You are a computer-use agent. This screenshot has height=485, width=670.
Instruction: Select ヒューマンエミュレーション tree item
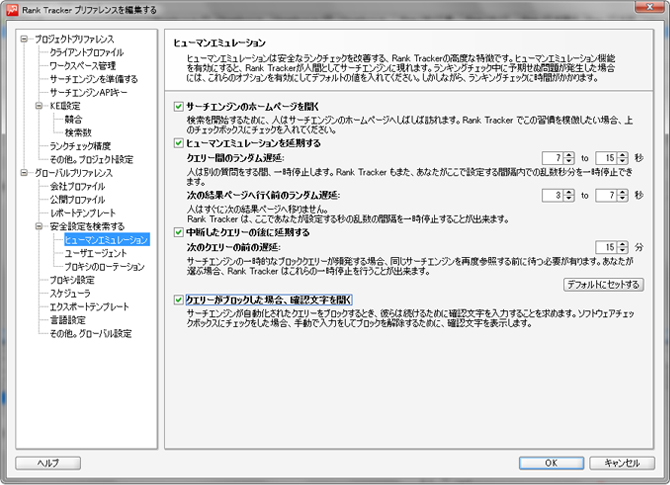(107, 240)
